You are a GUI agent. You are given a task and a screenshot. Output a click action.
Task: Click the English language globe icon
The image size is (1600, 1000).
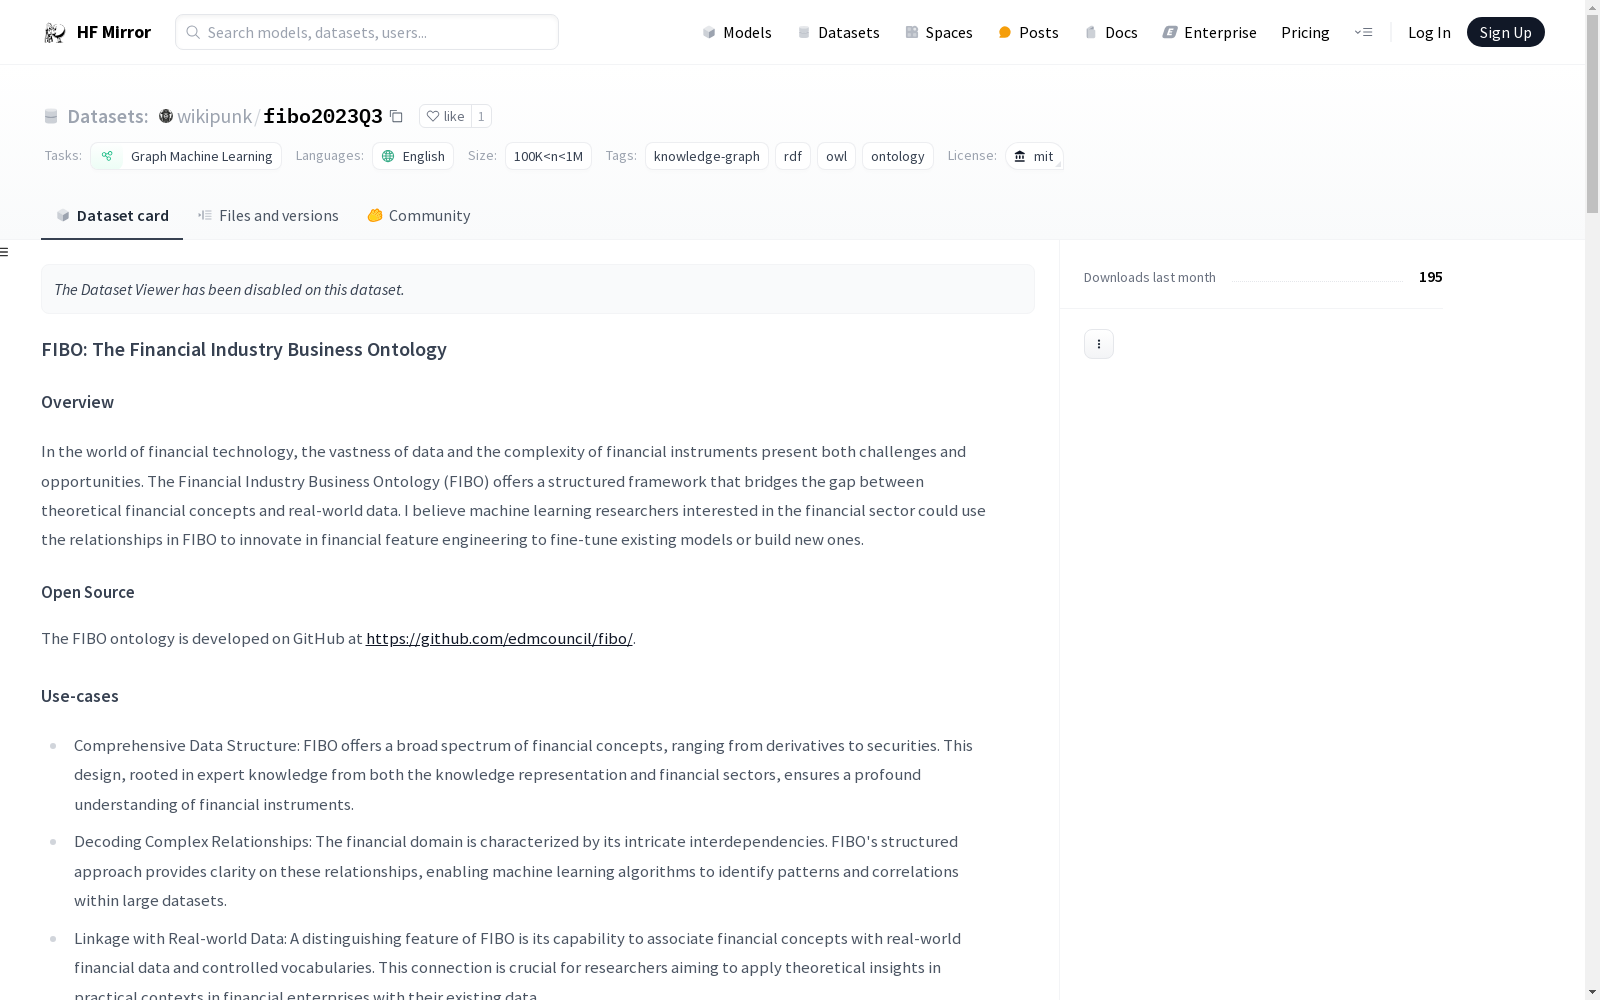(388, 156)
